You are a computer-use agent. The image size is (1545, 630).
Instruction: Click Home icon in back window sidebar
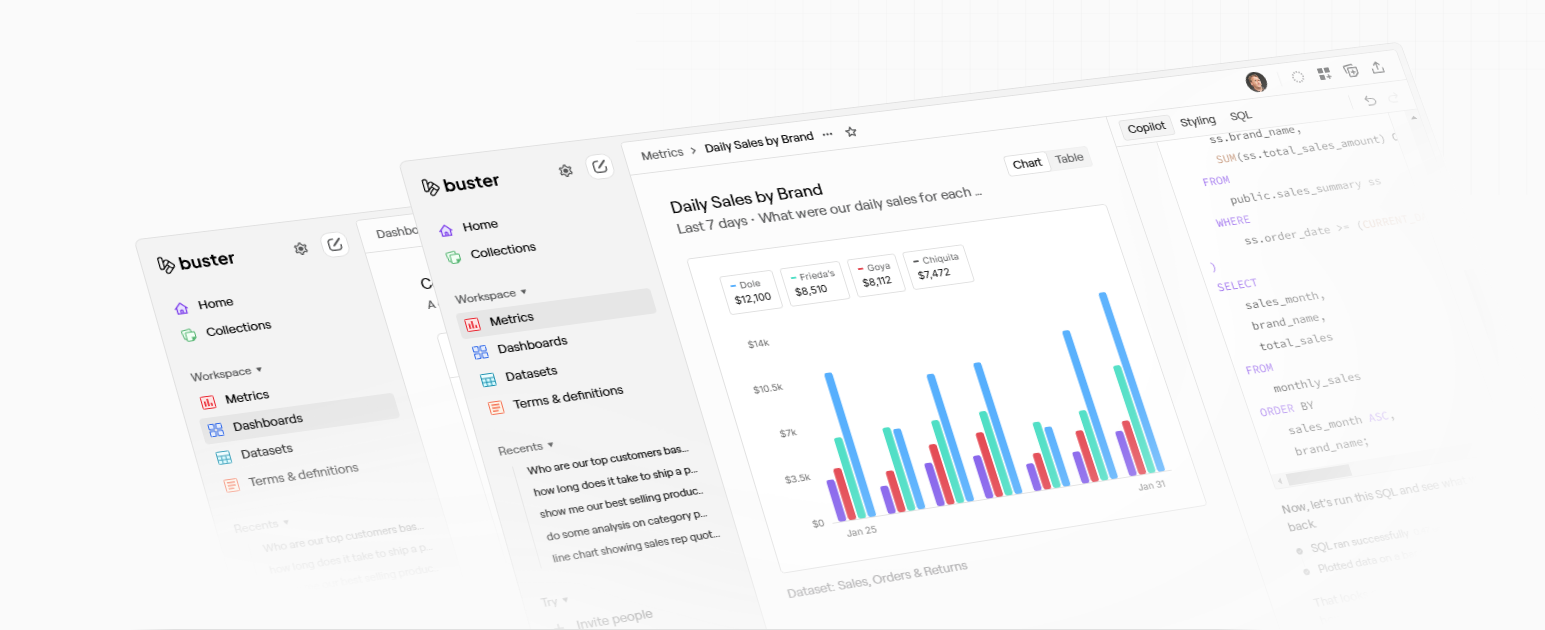point(181,308)
